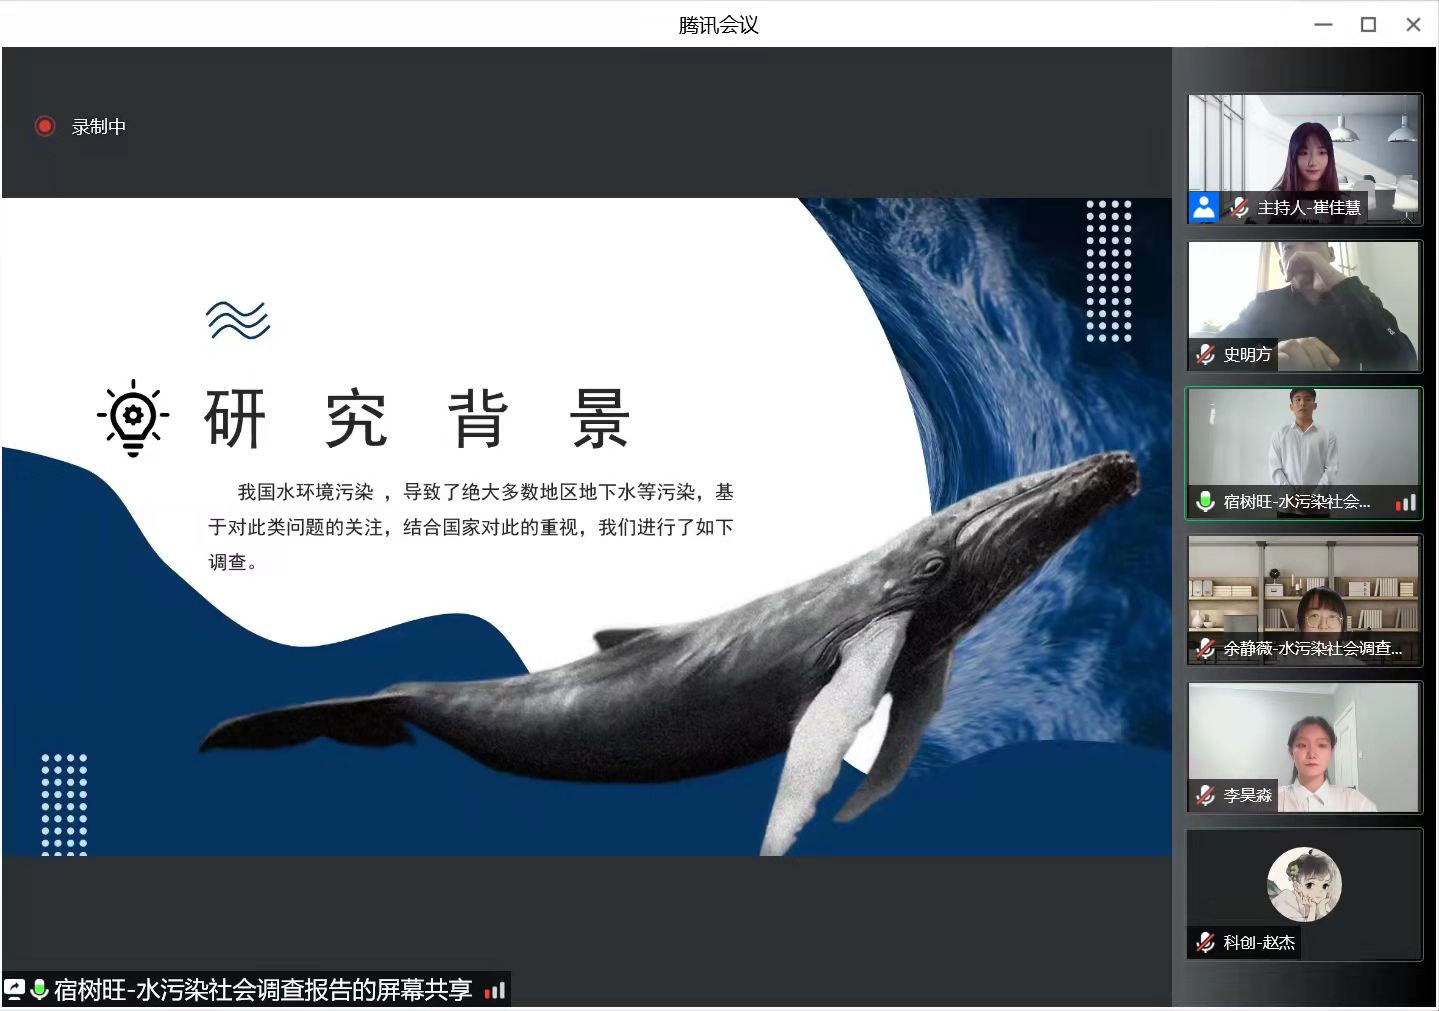Click the screen share icon in the bottom-left label
This screenshot has width=1439, height=1011.
pos(15,990)
